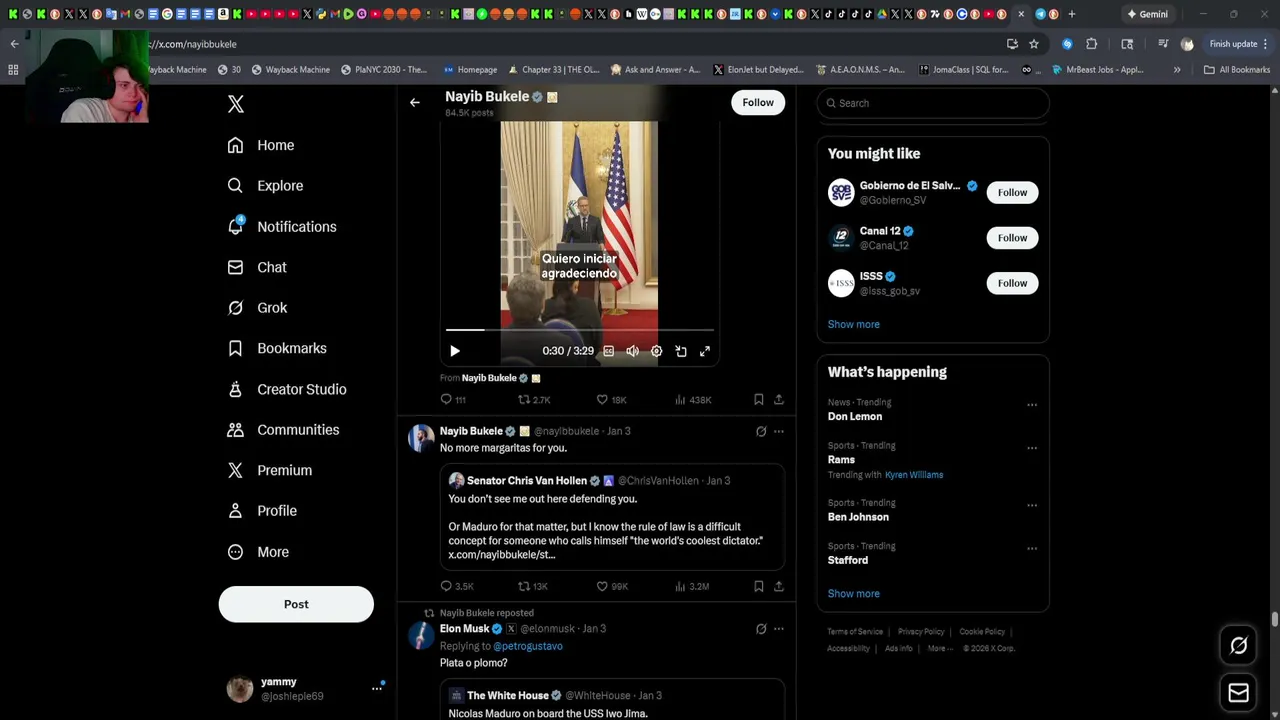Open All Bookmarks folder
This screenshot has height=720, width=1280.
click(x=1237, y=70)
